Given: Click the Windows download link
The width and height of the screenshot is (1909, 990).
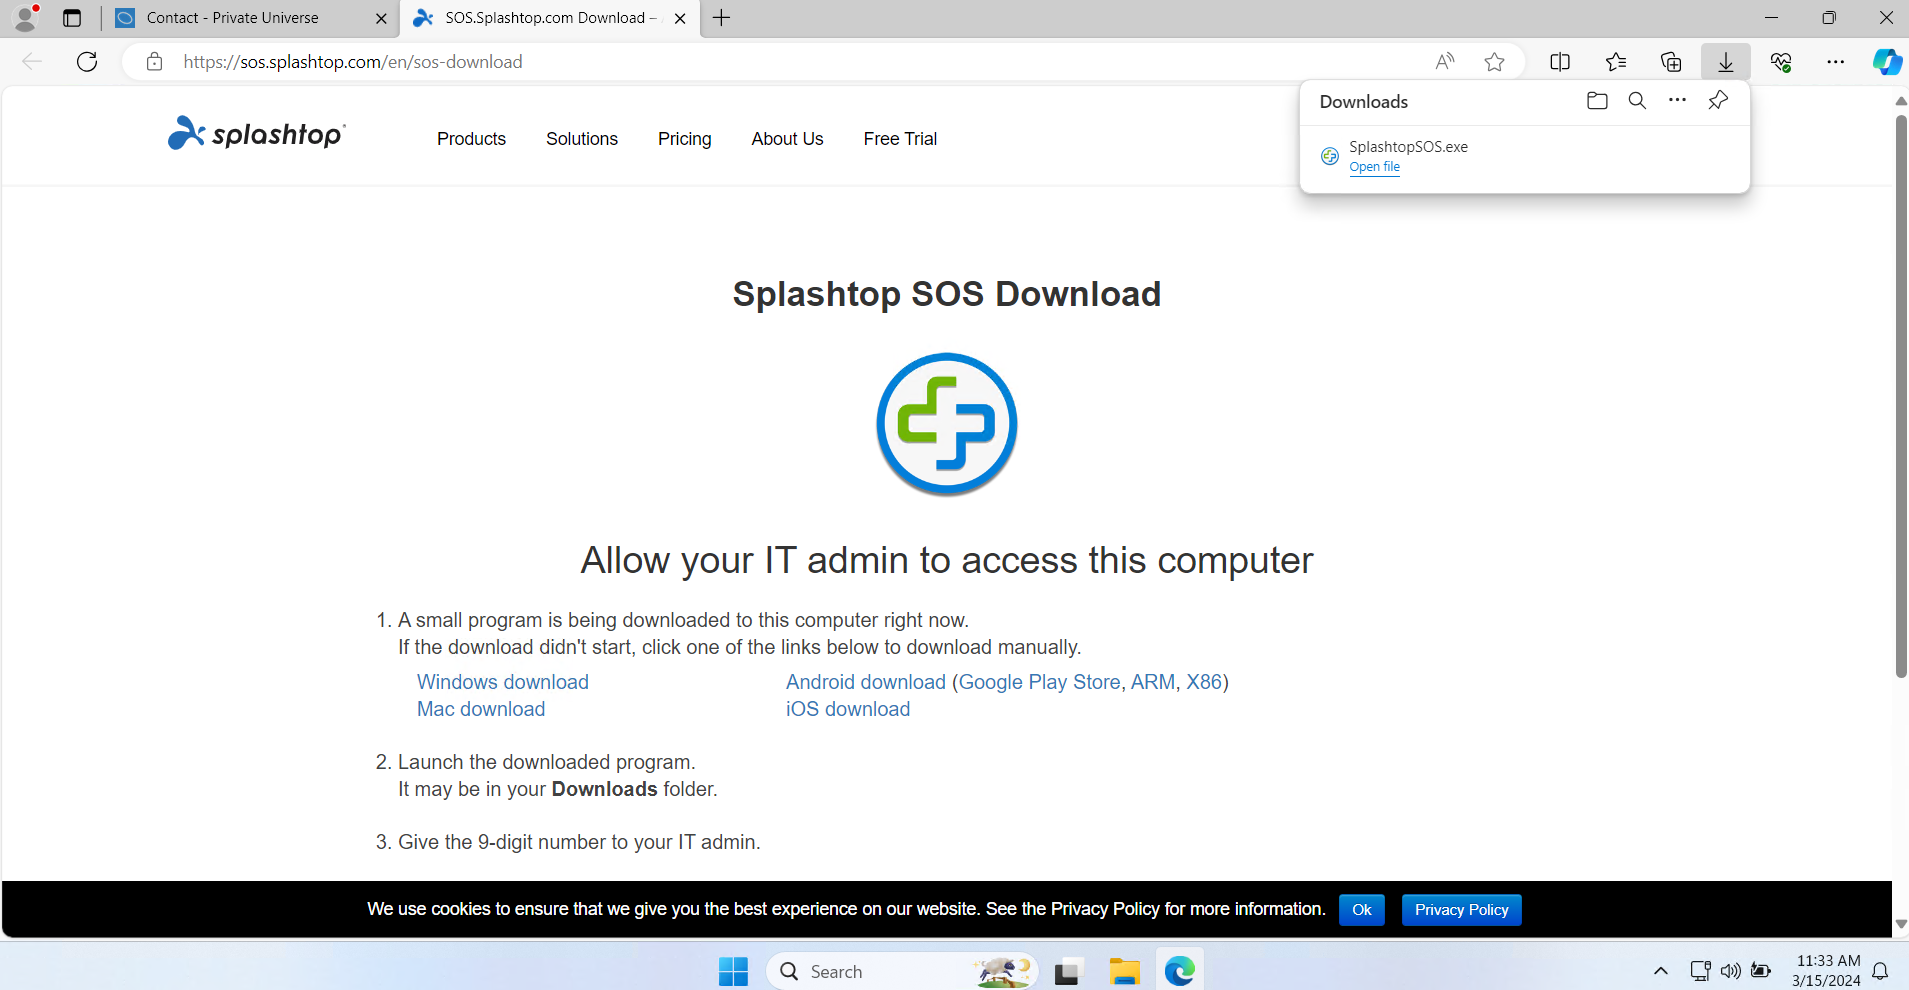Looking at the screenshot, I should [502, 682].
